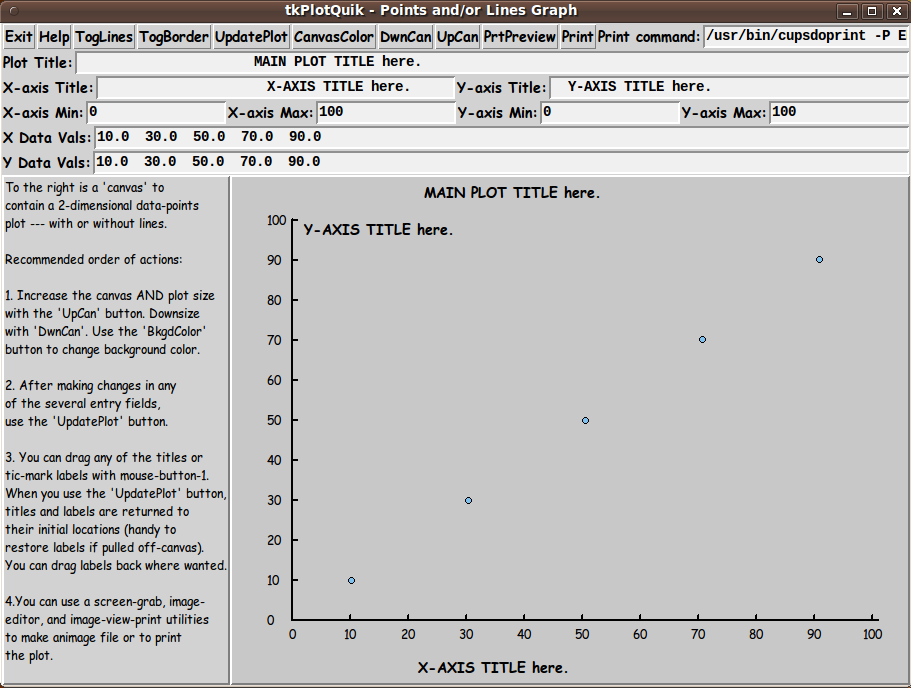The width and height of the screenshot is (911, 688).
Task: Open the CanvasColor chooser
Action: [333, 37]
